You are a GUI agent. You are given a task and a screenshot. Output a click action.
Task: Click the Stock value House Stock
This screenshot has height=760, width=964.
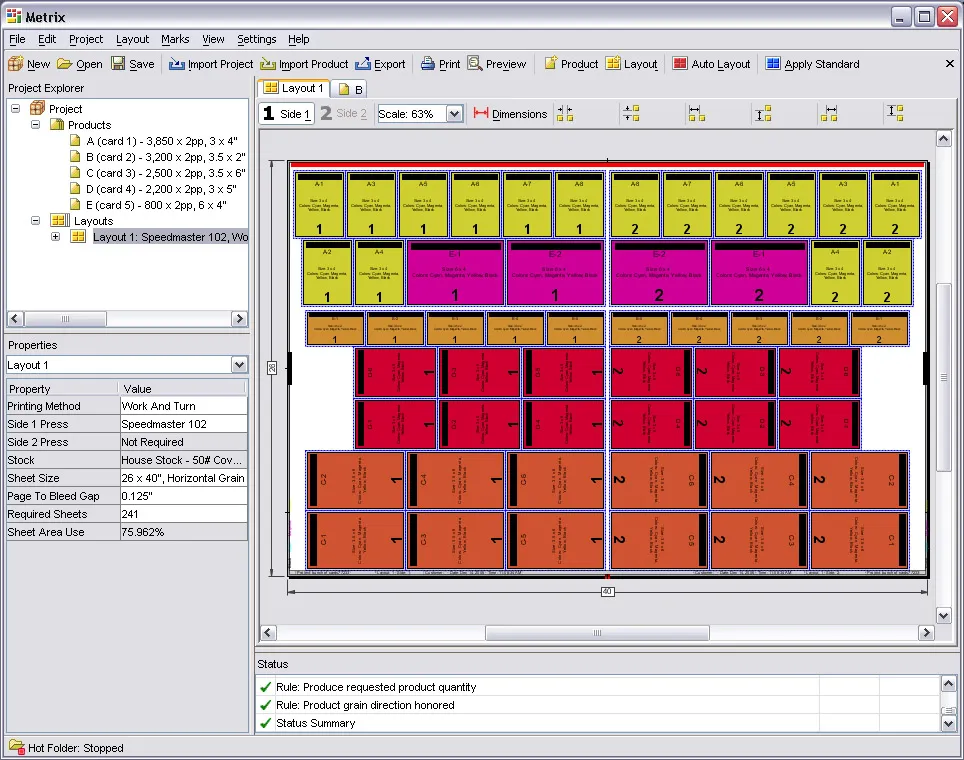click(x=184, y=460)
